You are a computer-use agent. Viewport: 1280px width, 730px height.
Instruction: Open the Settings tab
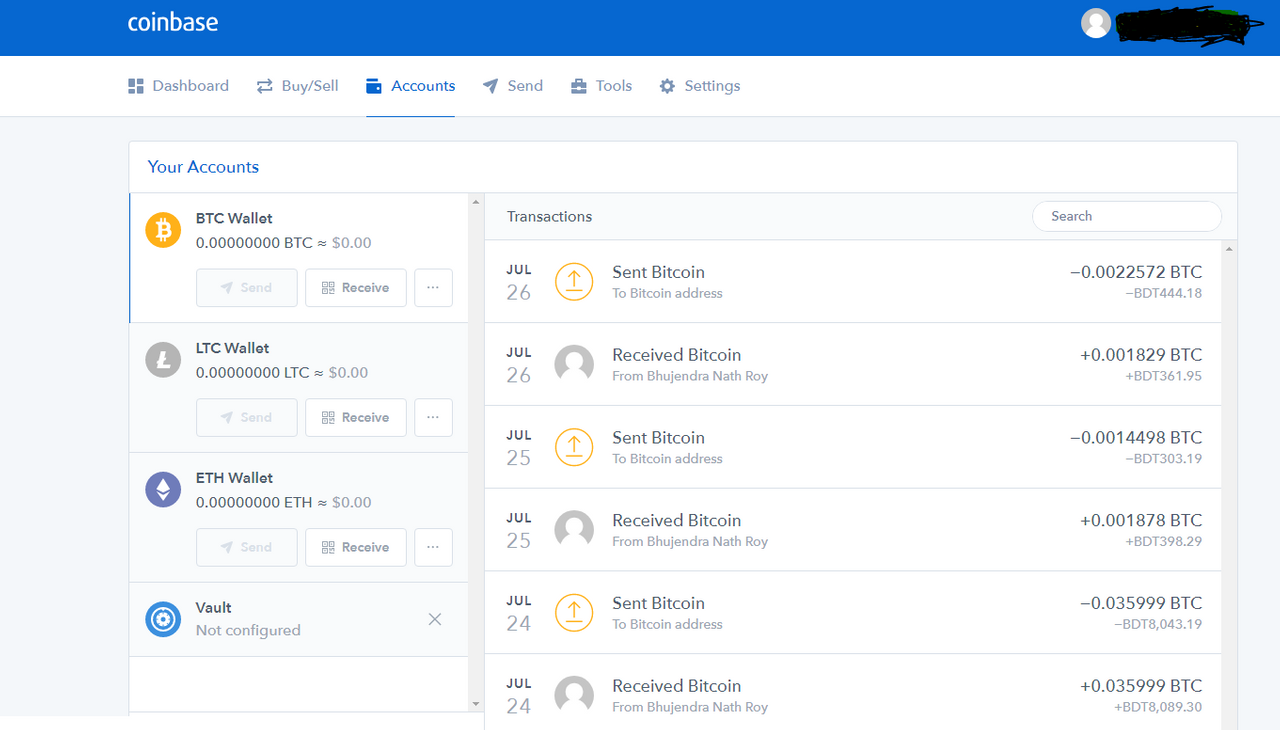(700, 86)
